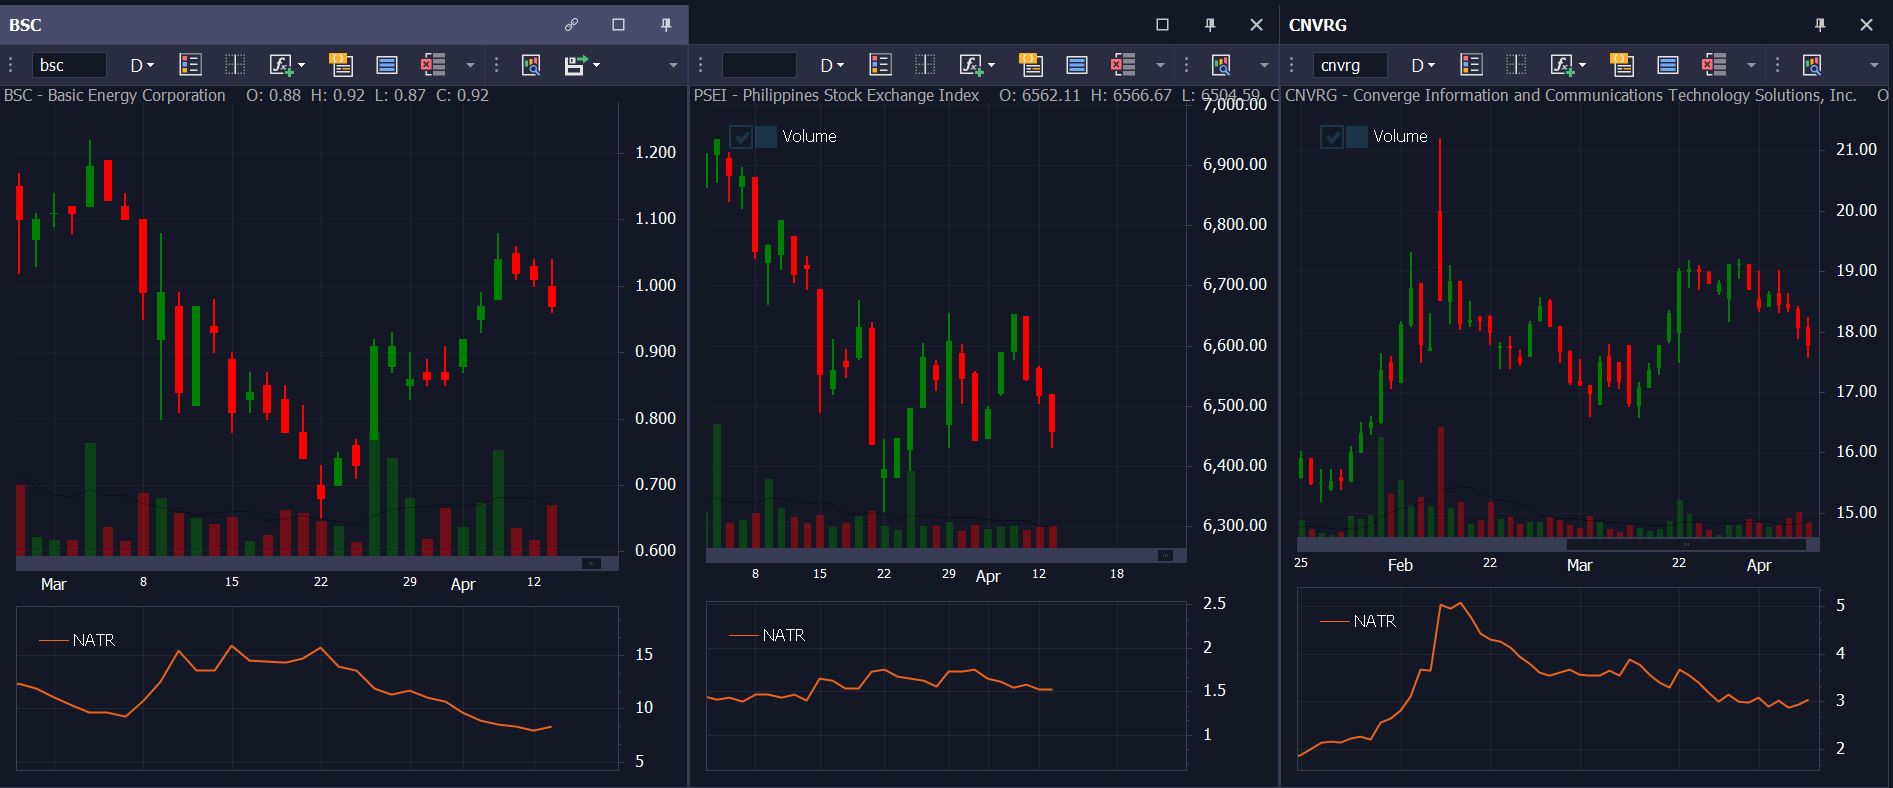Select the BSC panel title tab
1893x788 pixels.
pyautogui.click(x=26, y=25)
